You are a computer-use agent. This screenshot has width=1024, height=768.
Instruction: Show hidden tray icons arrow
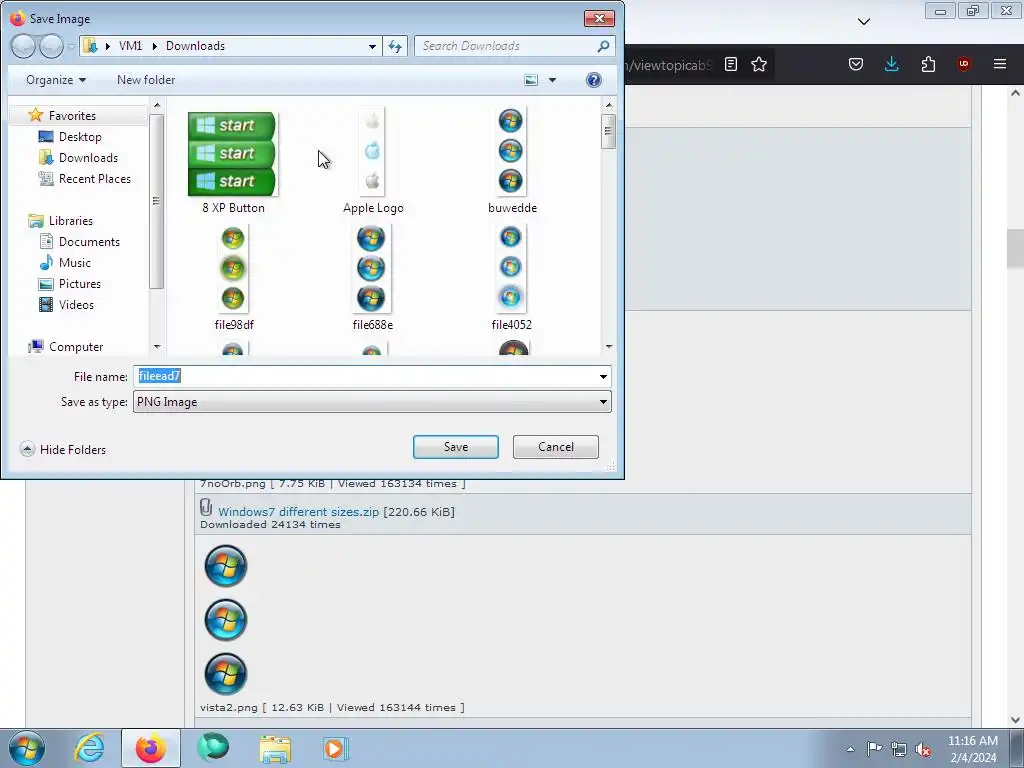(x=850, y=749)
